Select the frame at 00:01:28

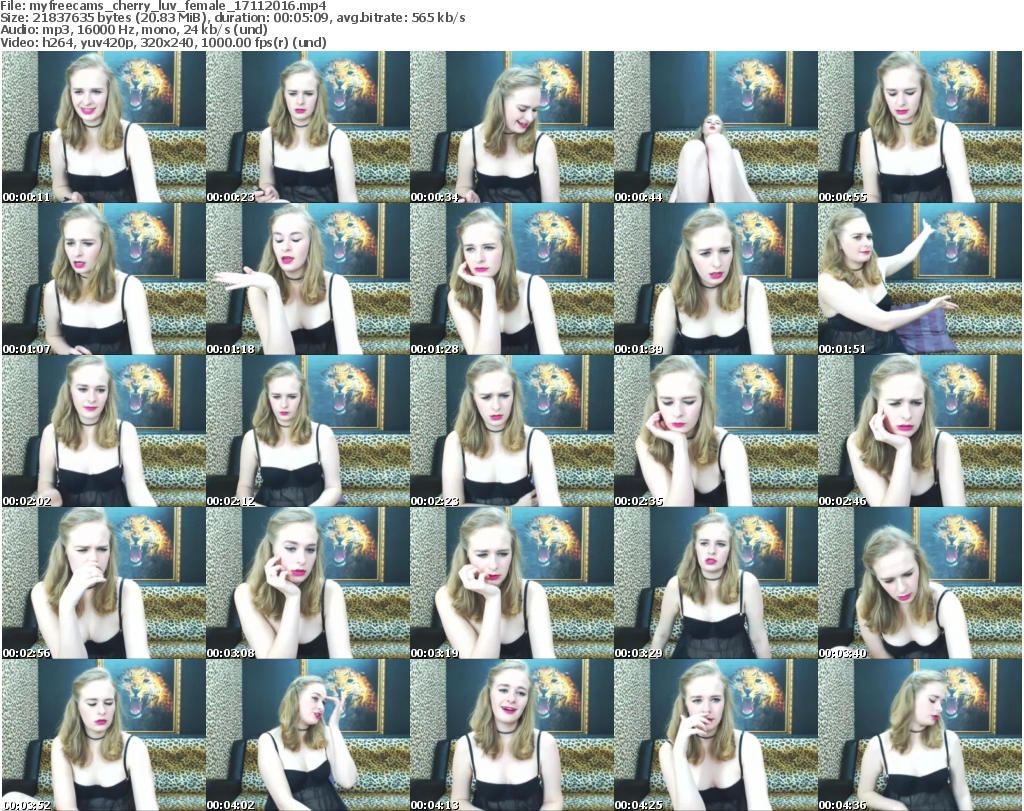point(512,279)
